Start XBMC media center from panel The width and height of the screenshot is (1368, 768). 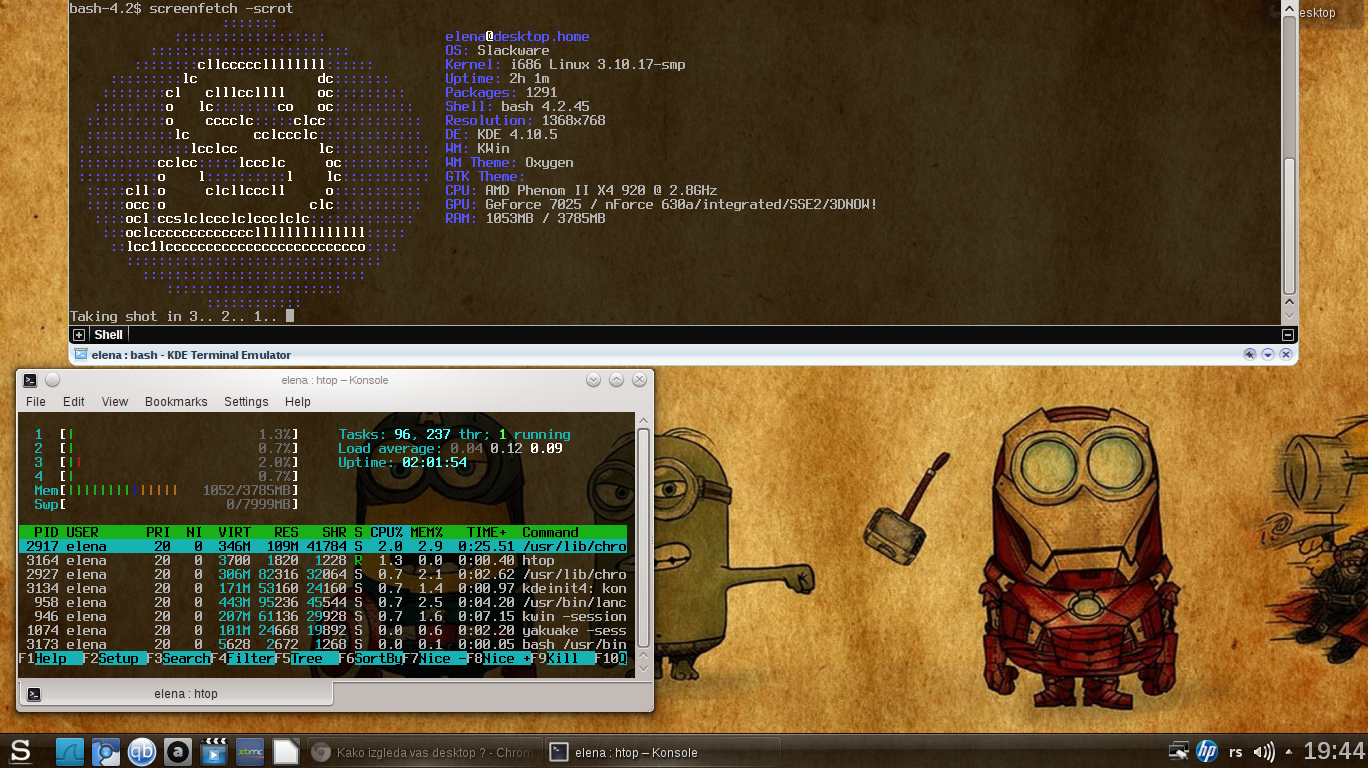pos(250,751)
